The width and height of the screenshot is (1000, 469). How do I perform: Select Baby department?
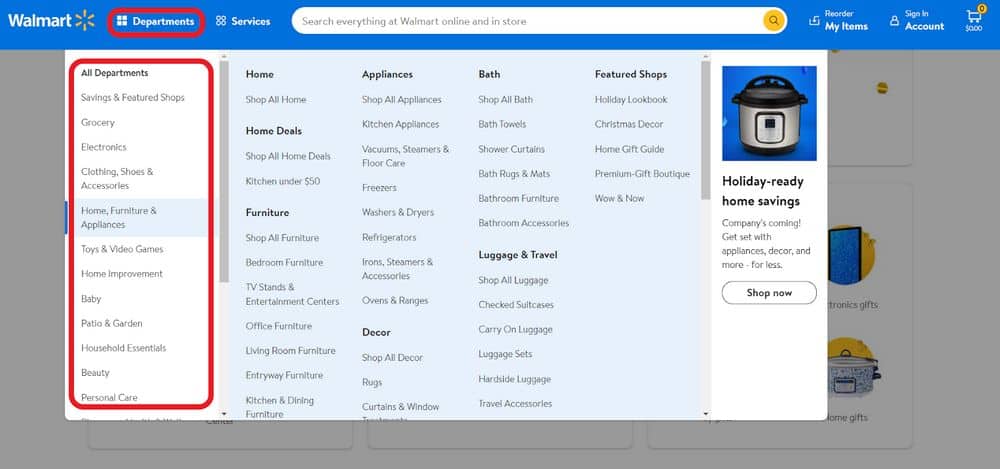[91, 299]
